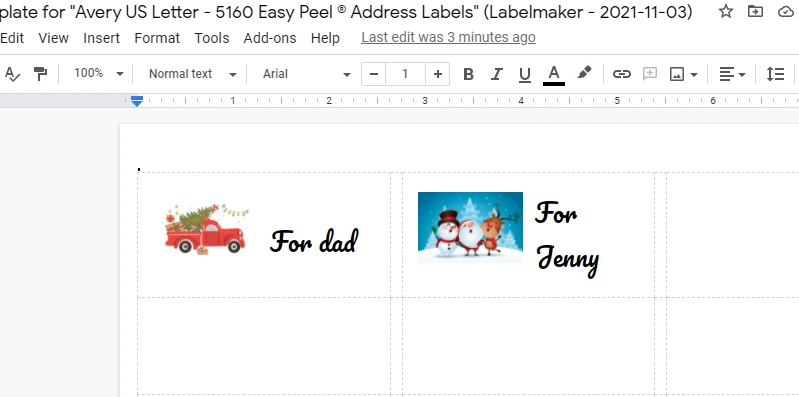This screenshot has width=799, height=397.
Task: Open the Arial font dropdown
Action: coord(306,74)
